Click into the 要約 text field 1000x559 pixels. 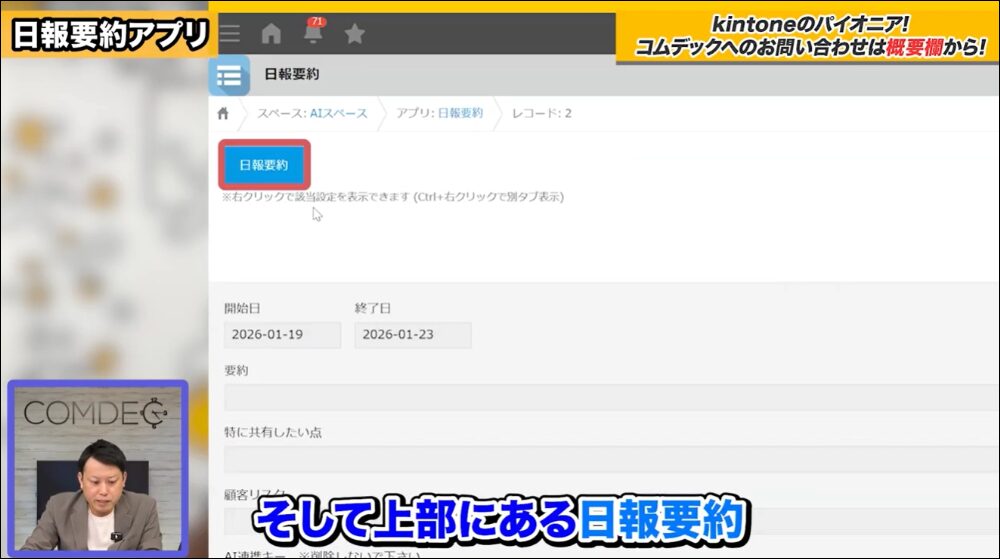coord(600,397)
